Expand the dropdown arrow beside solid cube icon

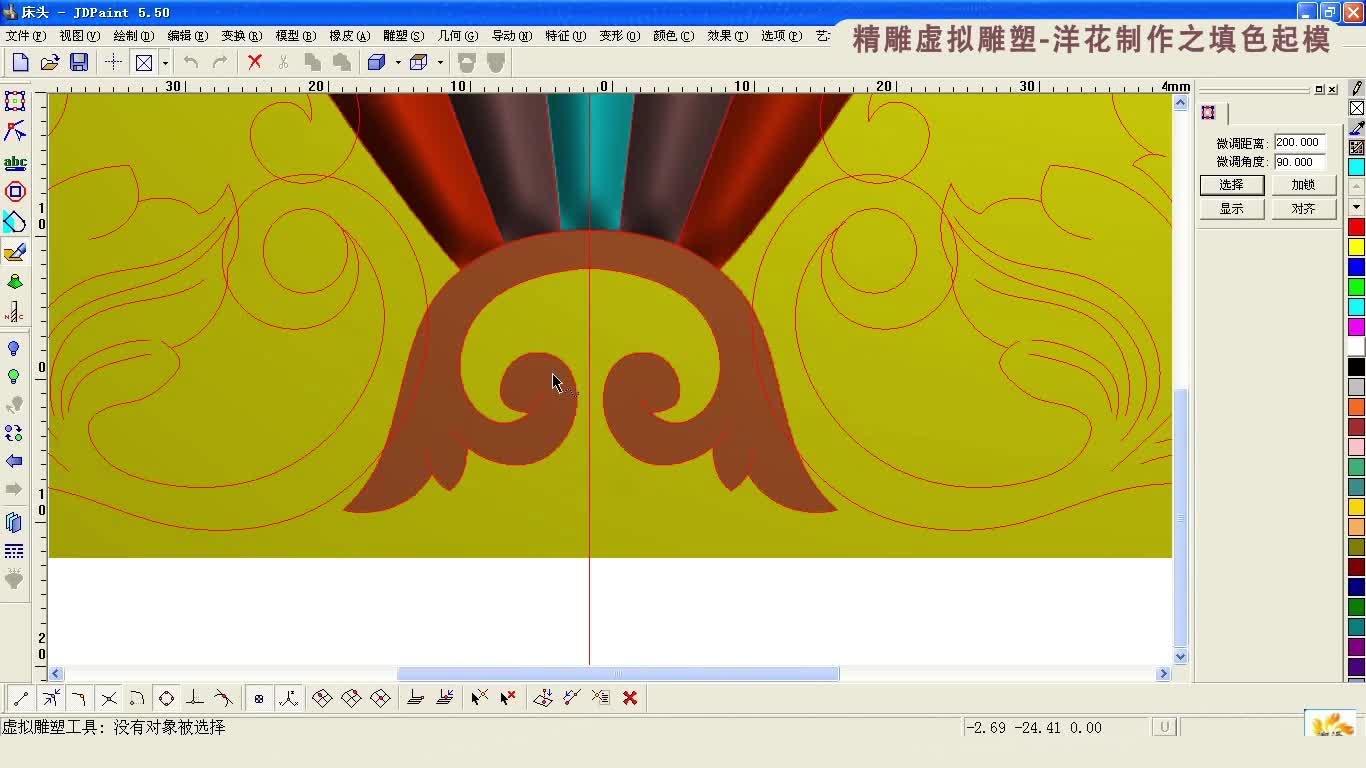click(x=398, y=62)
